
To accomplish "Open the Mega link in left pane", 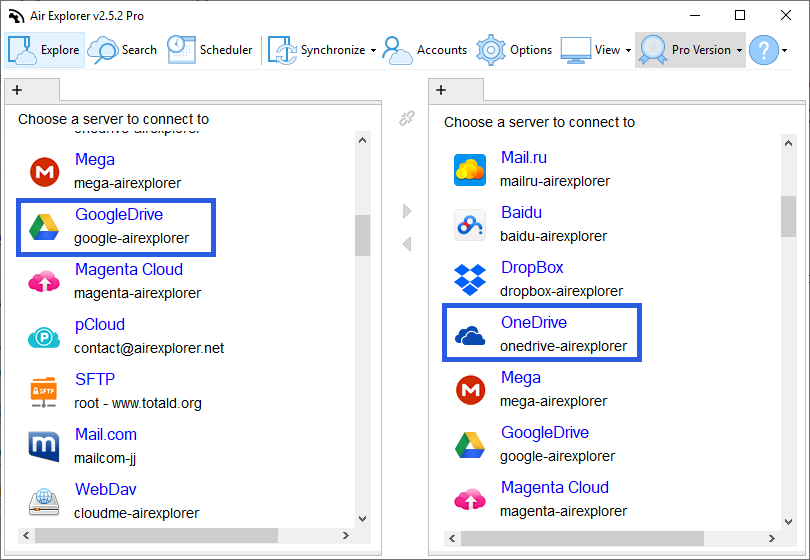I will (x=95, y=160).
